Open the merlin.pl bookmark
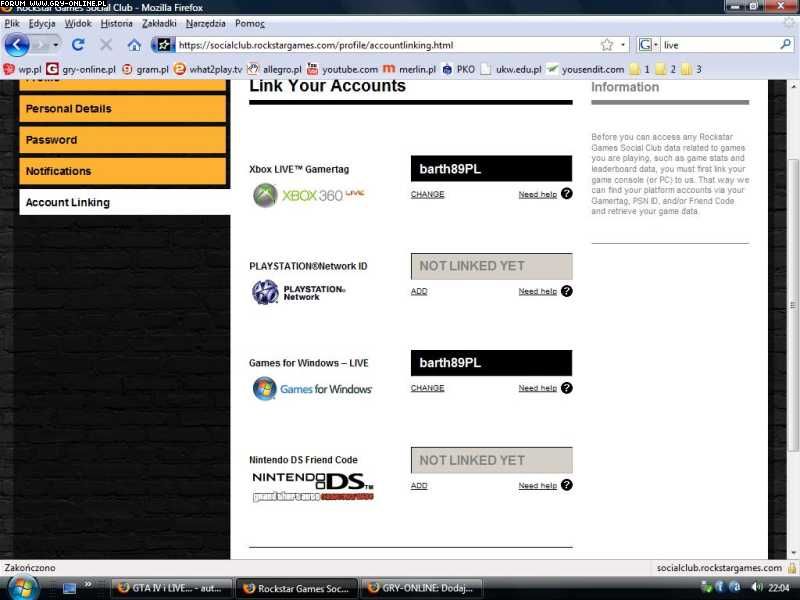This screenshot has width=800, height=600. pyautogui.click(x=410, y=69)
